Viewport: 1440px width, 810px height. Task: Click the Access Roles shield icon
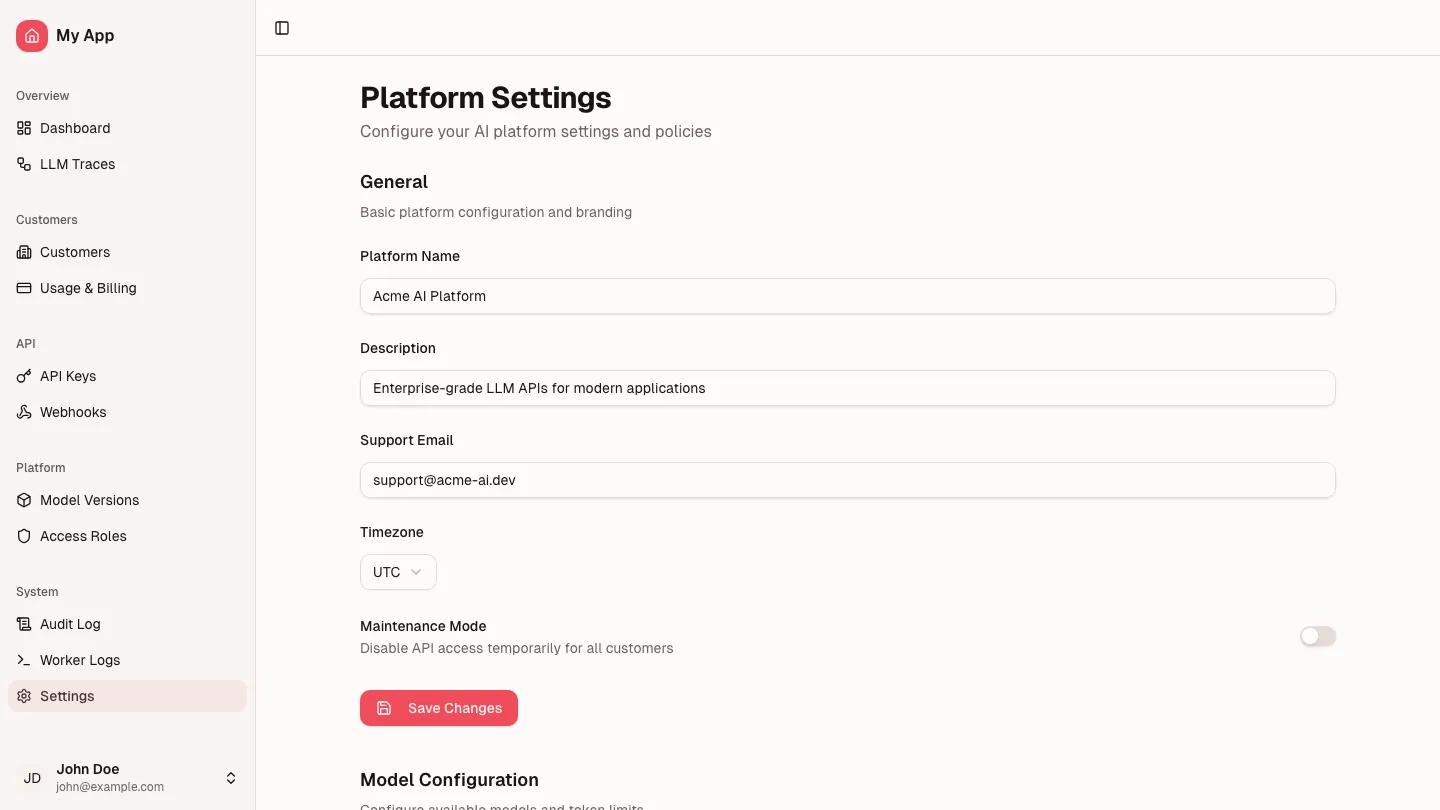point(23,536)
